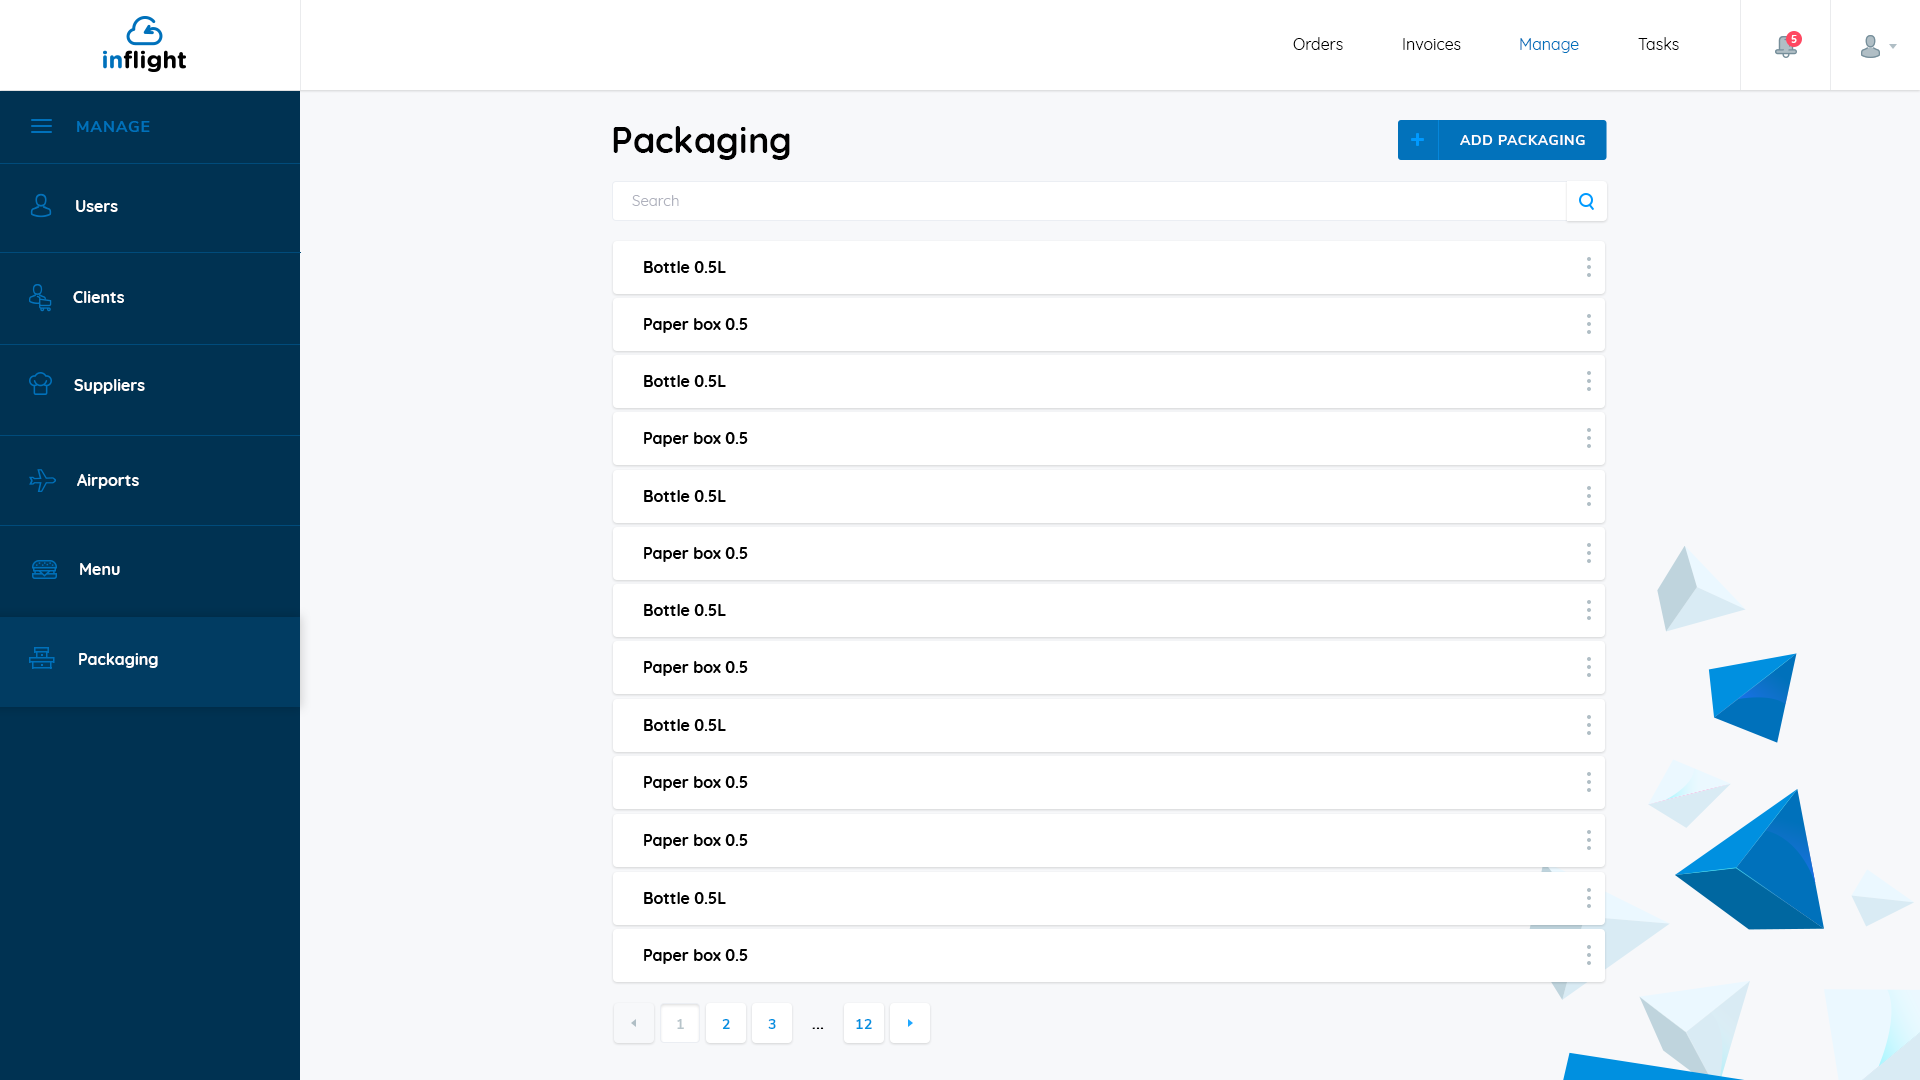
Task: Open the Orders navigation tab
Action: click(x=1317, y=44)
